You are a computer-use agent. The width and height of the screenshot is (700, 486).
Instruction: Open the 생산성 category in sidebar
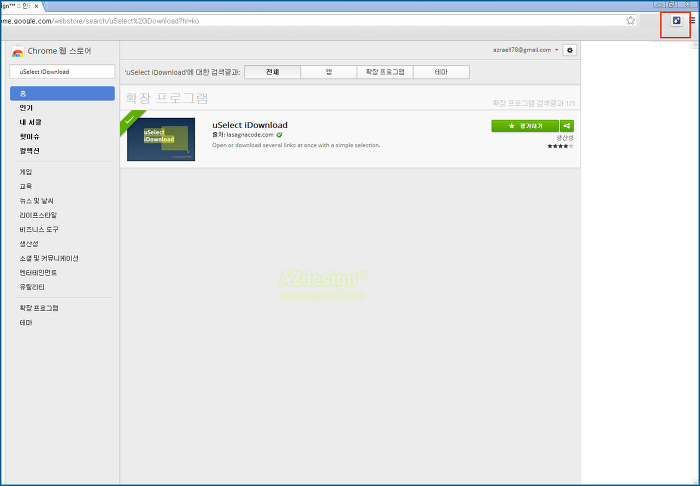coord(29,244)
